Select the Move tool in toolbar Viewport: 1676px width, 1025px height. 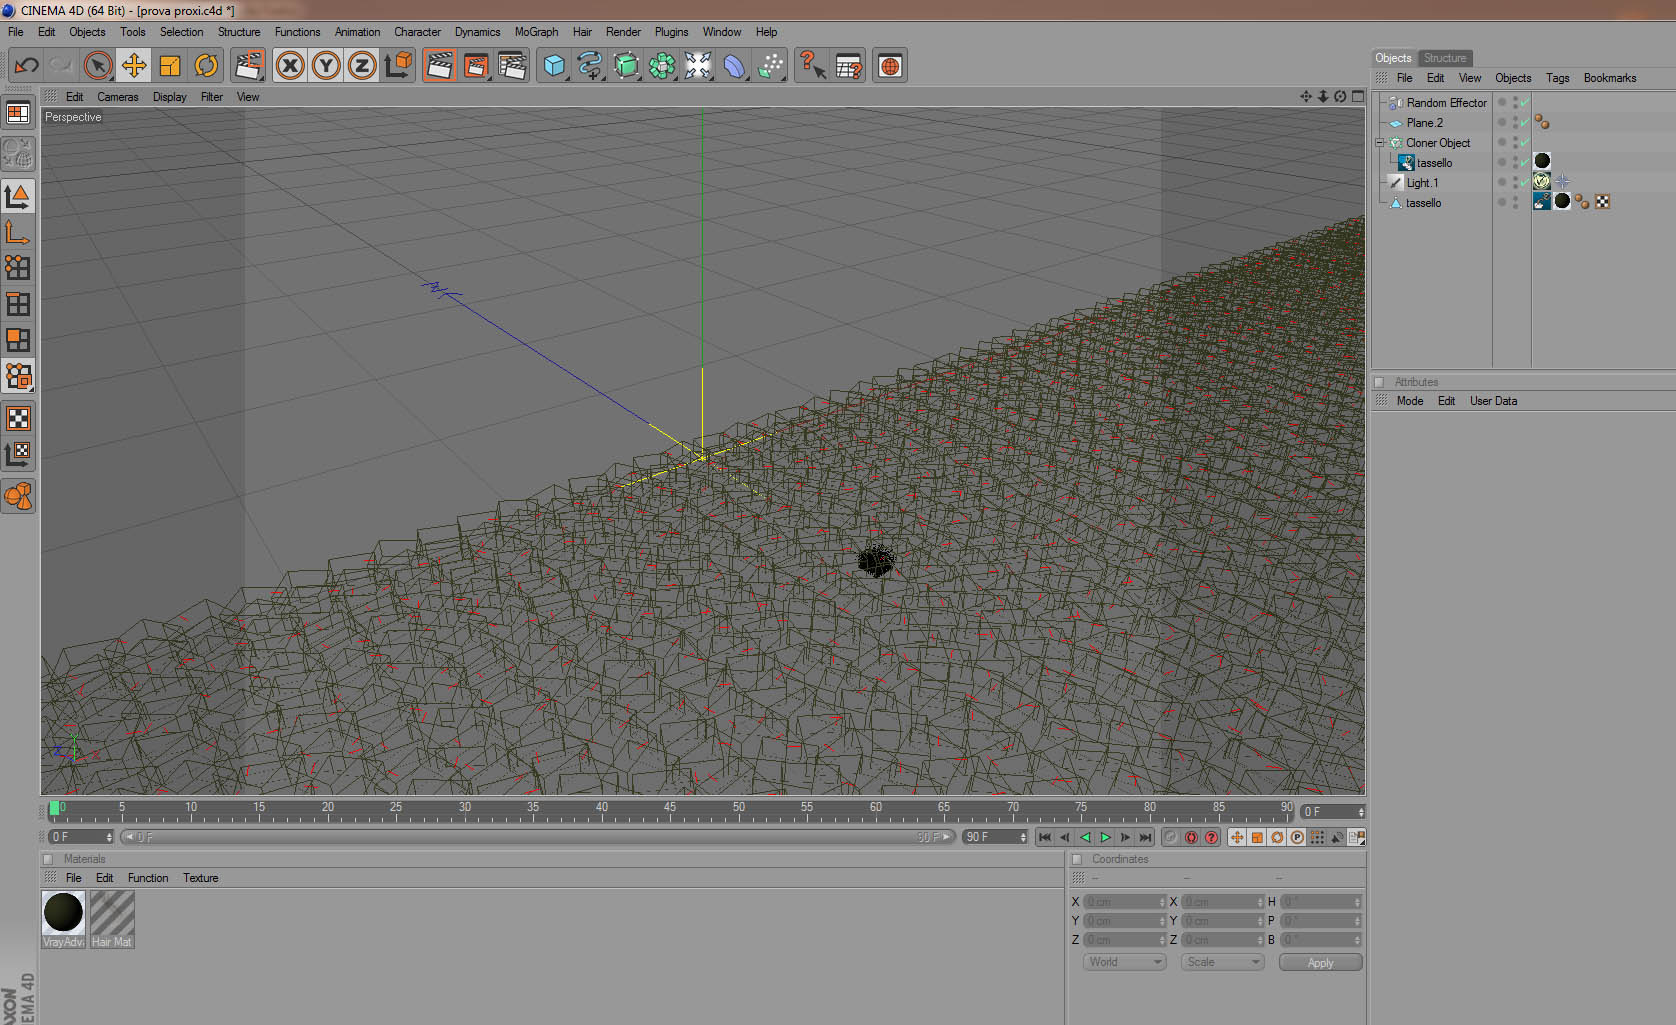[133, 66]
